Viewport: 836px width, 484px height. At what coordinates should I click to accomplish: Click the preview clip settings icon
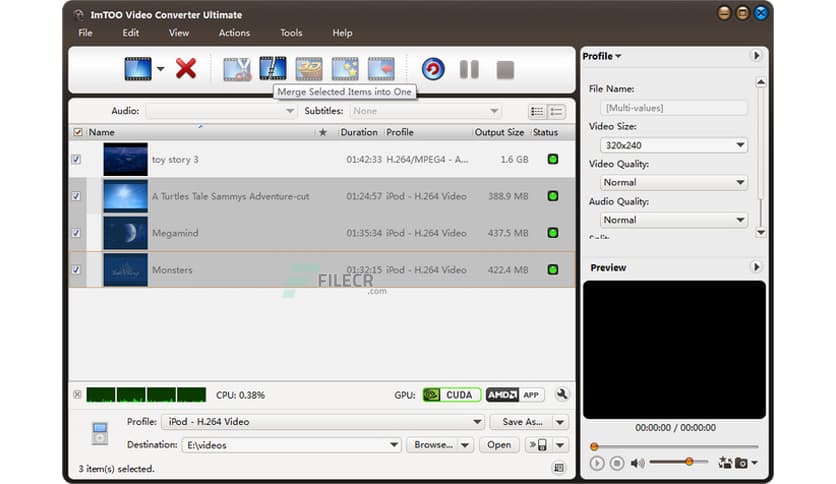click(725, 463)
